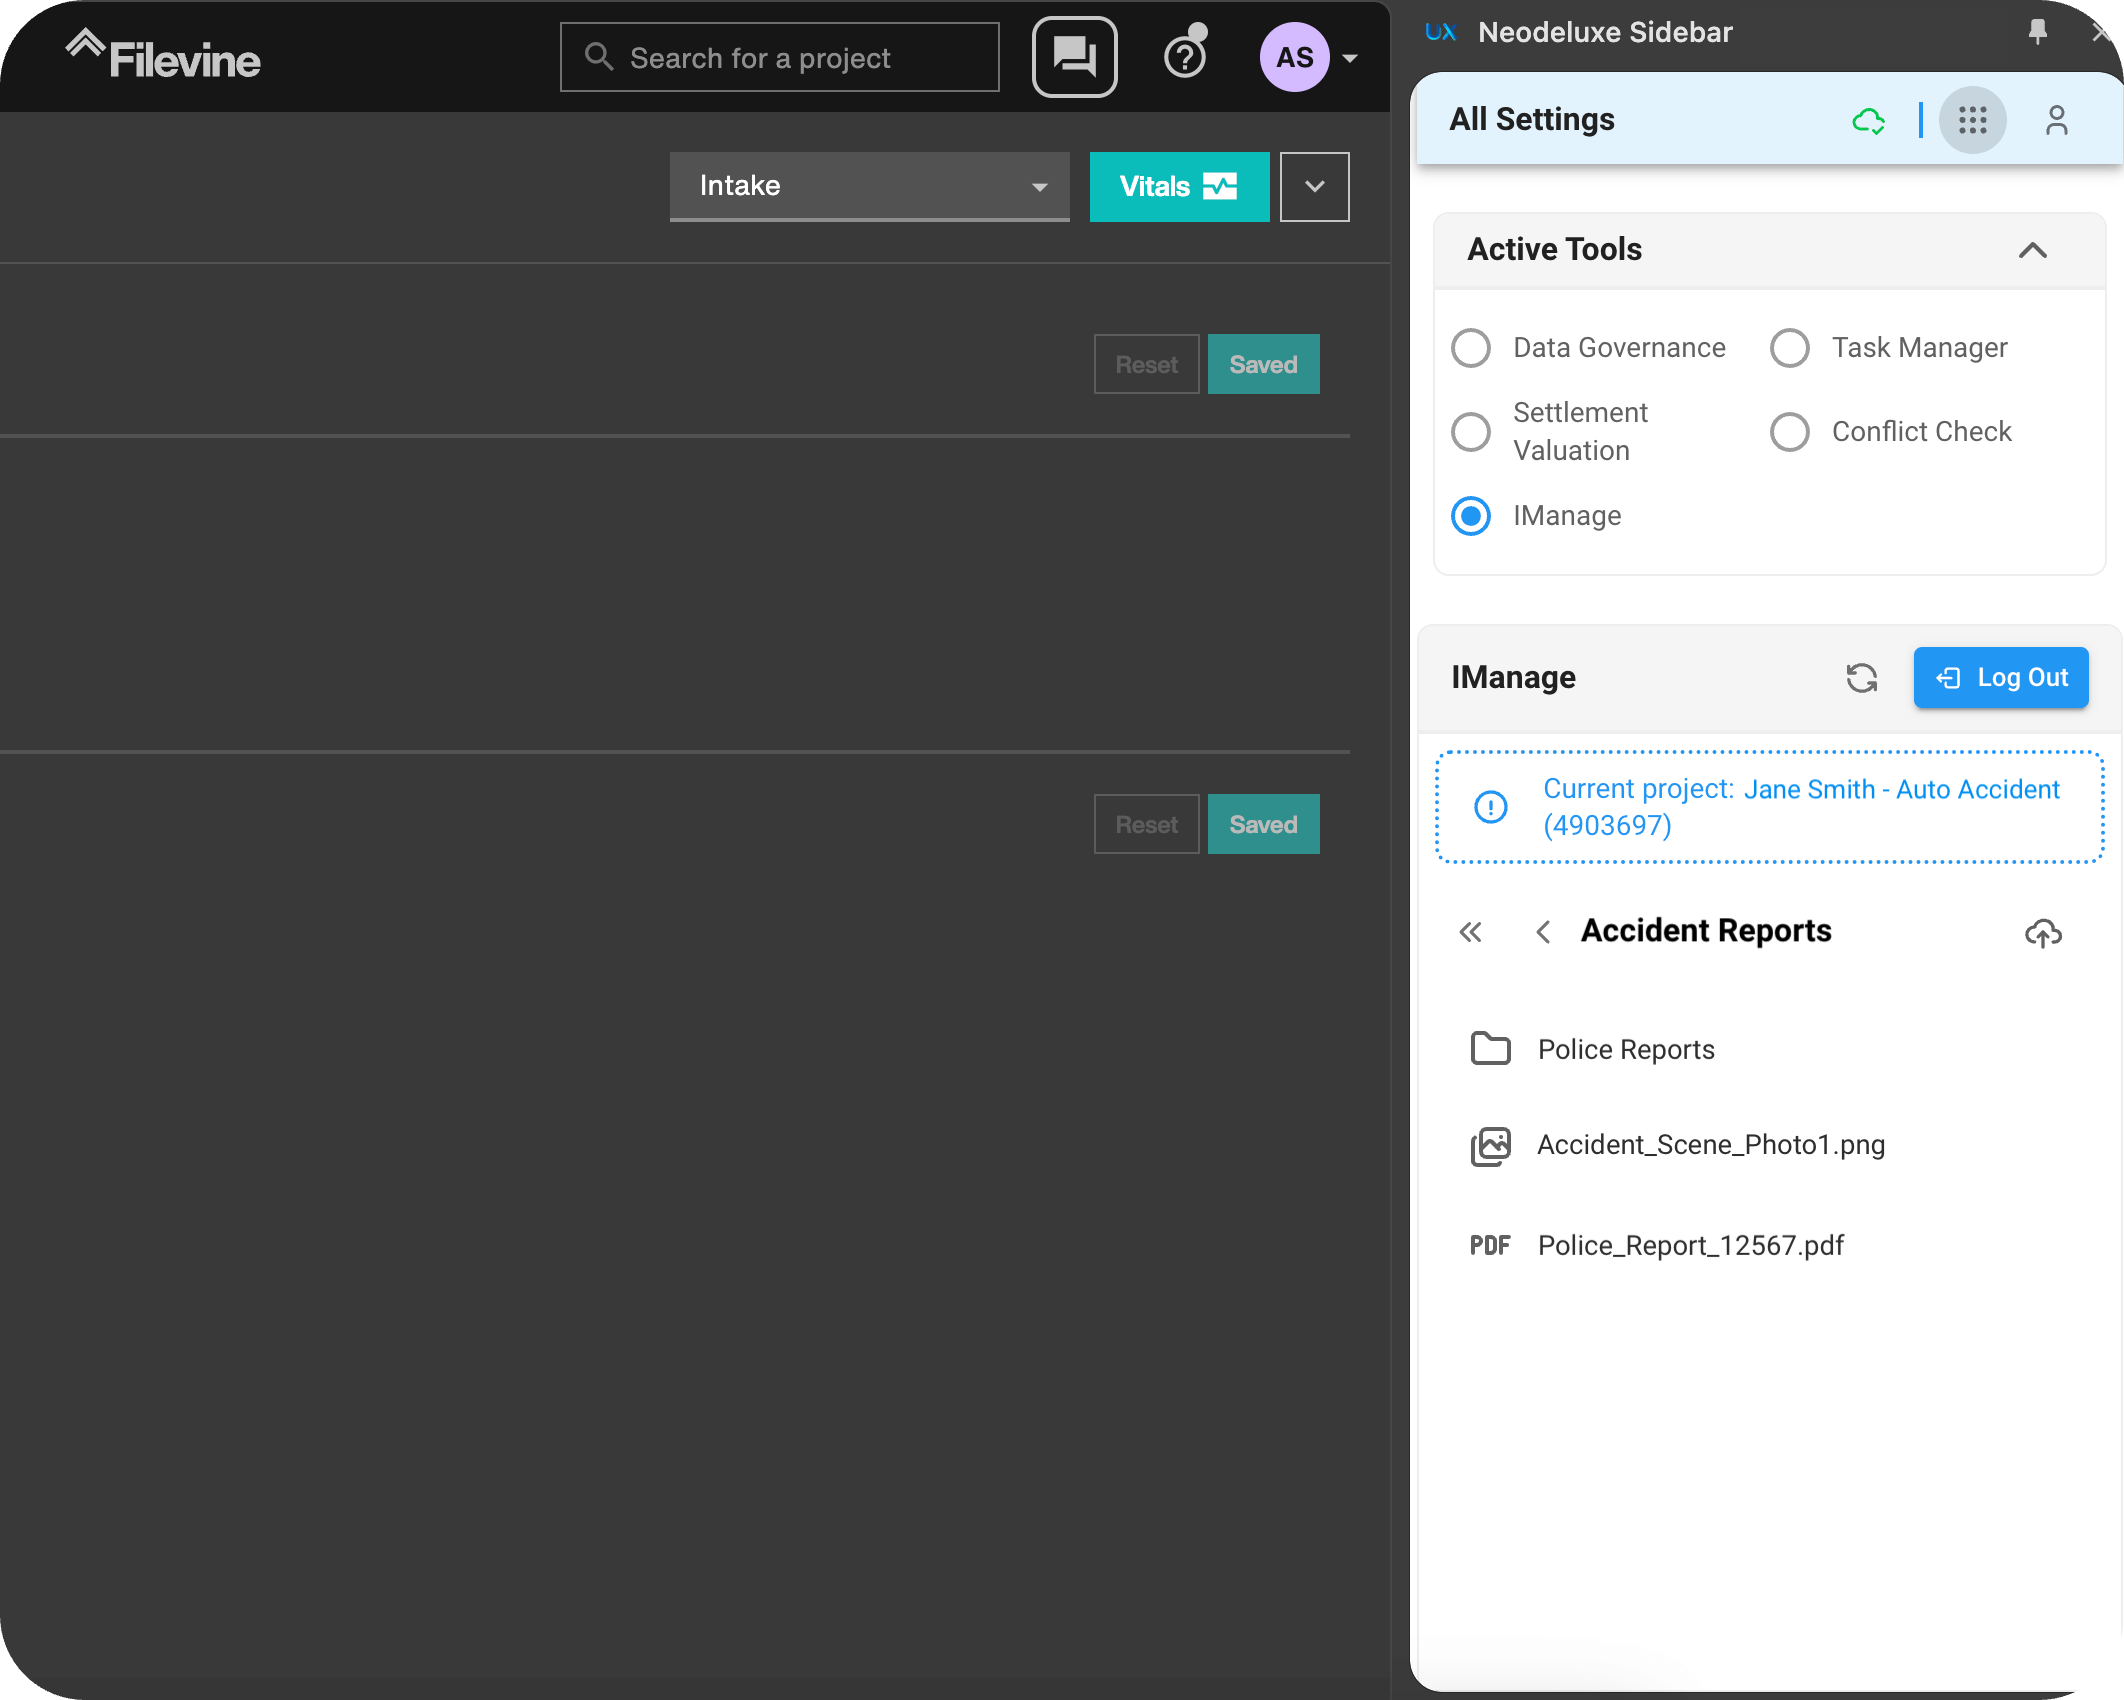Click the AS user avatar
Image resolution: width=2124 pixels, height=1700 pixels.
pos(1294,57)
